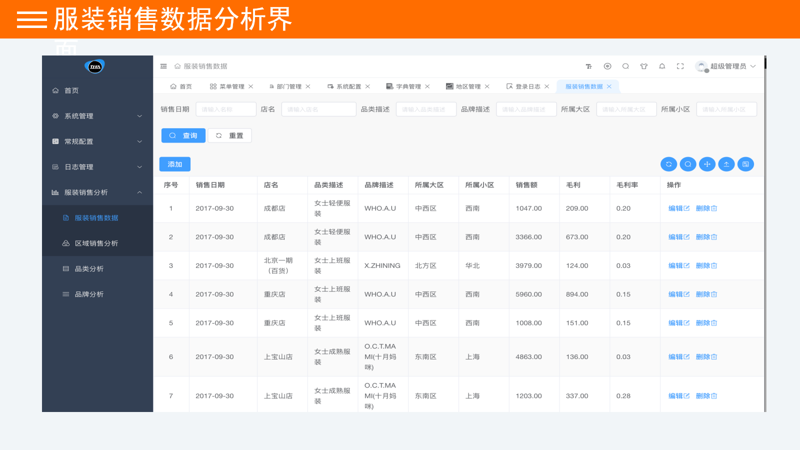Click the round search toggle button above table
This screenshot has height=450, width=800.
[x=688, y=164]
